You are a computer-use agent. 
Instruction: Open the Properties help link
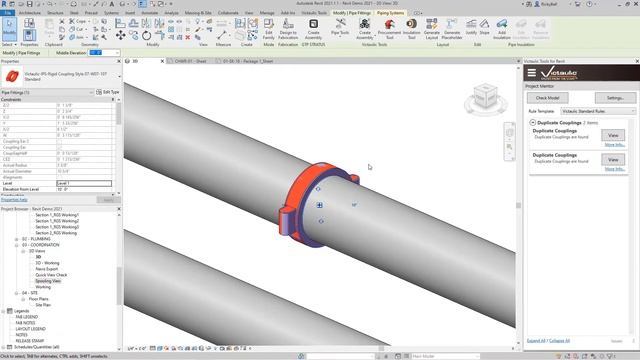[x=14, y=200]
